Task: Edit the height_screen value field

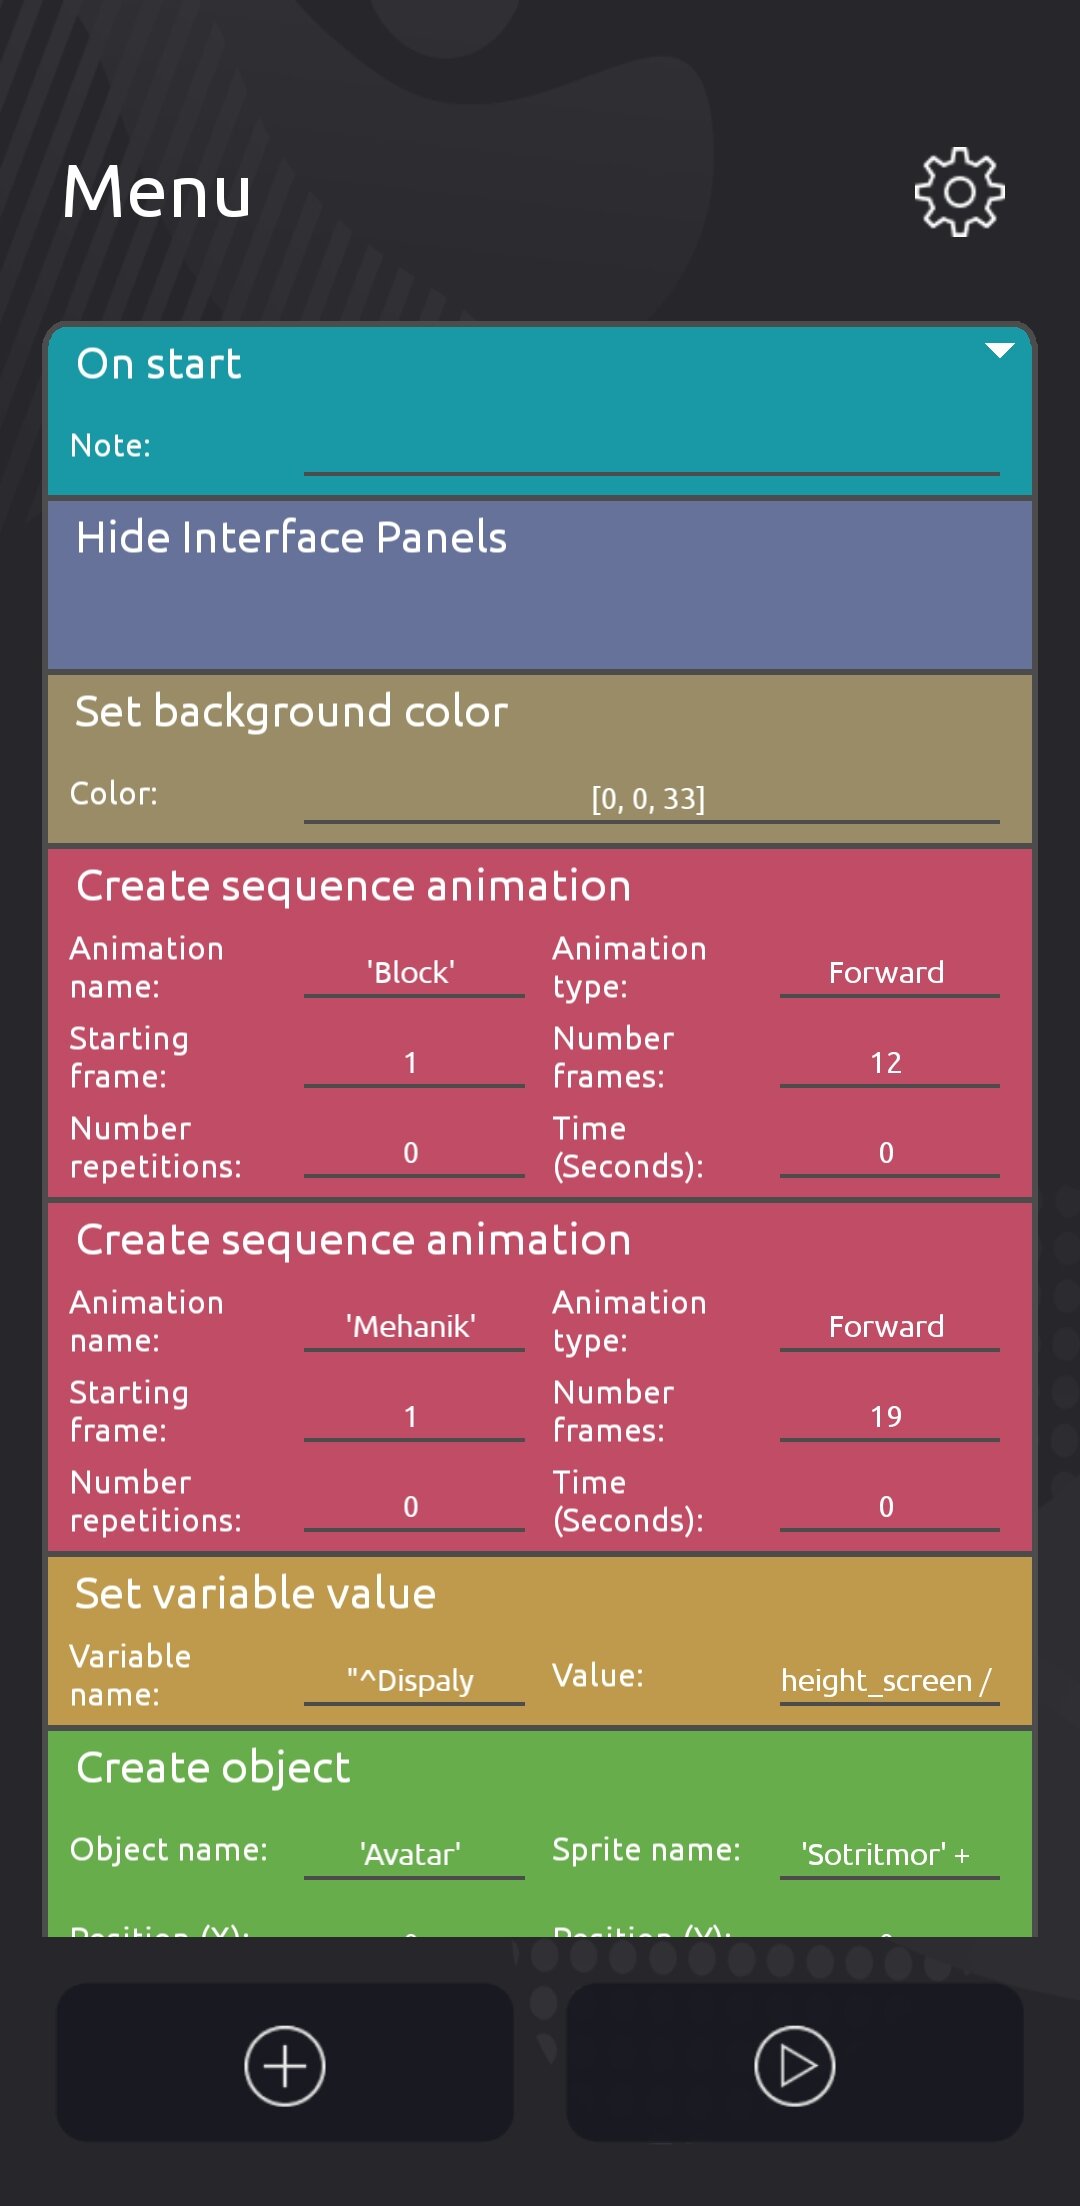Action: point(889,1680)
